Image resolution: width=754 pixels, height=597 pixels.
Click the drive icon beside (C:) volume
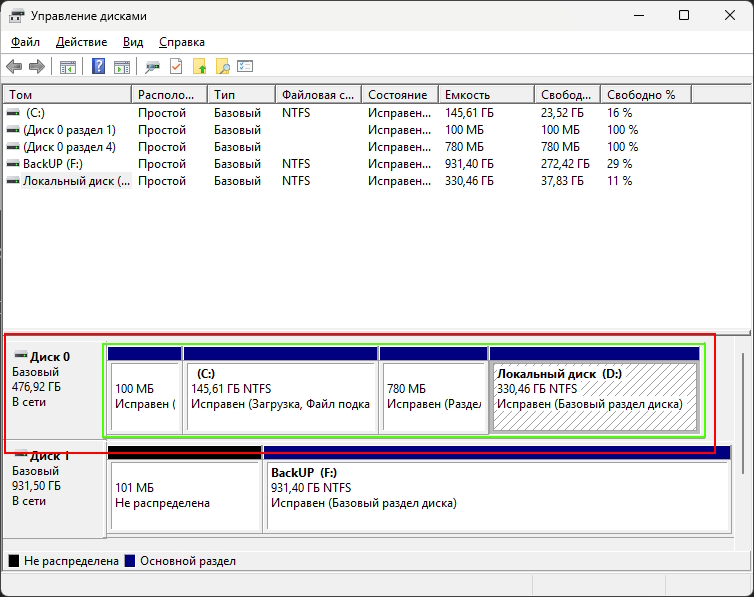13,113
